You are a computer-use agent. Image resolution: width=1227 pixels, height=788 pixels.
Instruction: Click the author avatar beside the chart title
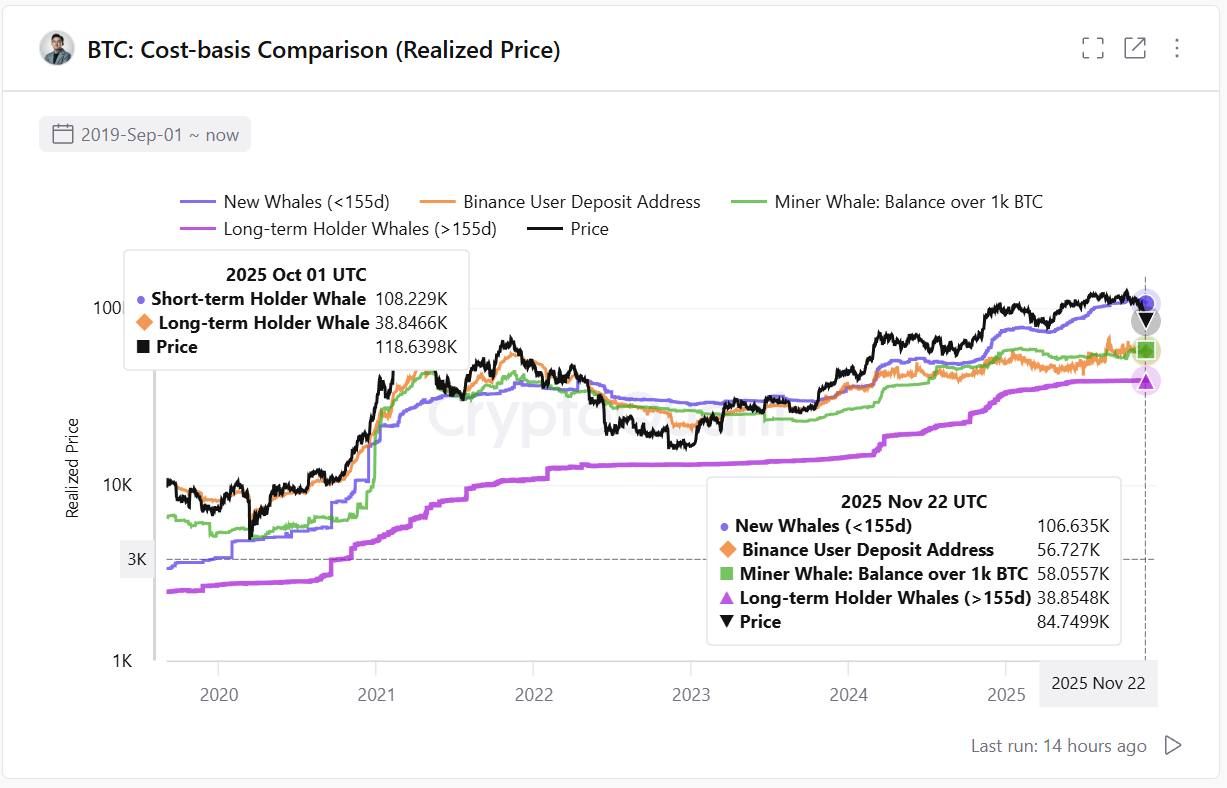coord(56,47)
